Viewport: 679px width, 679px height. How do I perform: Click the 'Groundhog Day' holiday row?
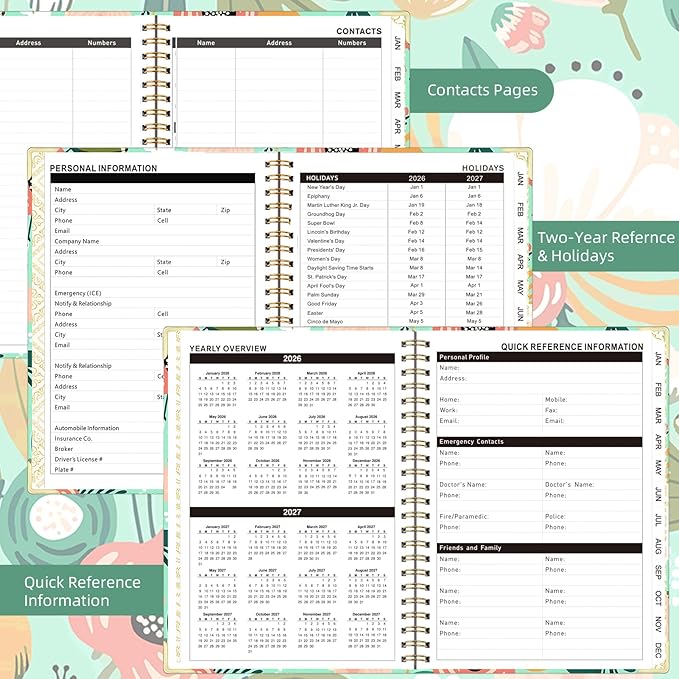[x=402, y=214]
